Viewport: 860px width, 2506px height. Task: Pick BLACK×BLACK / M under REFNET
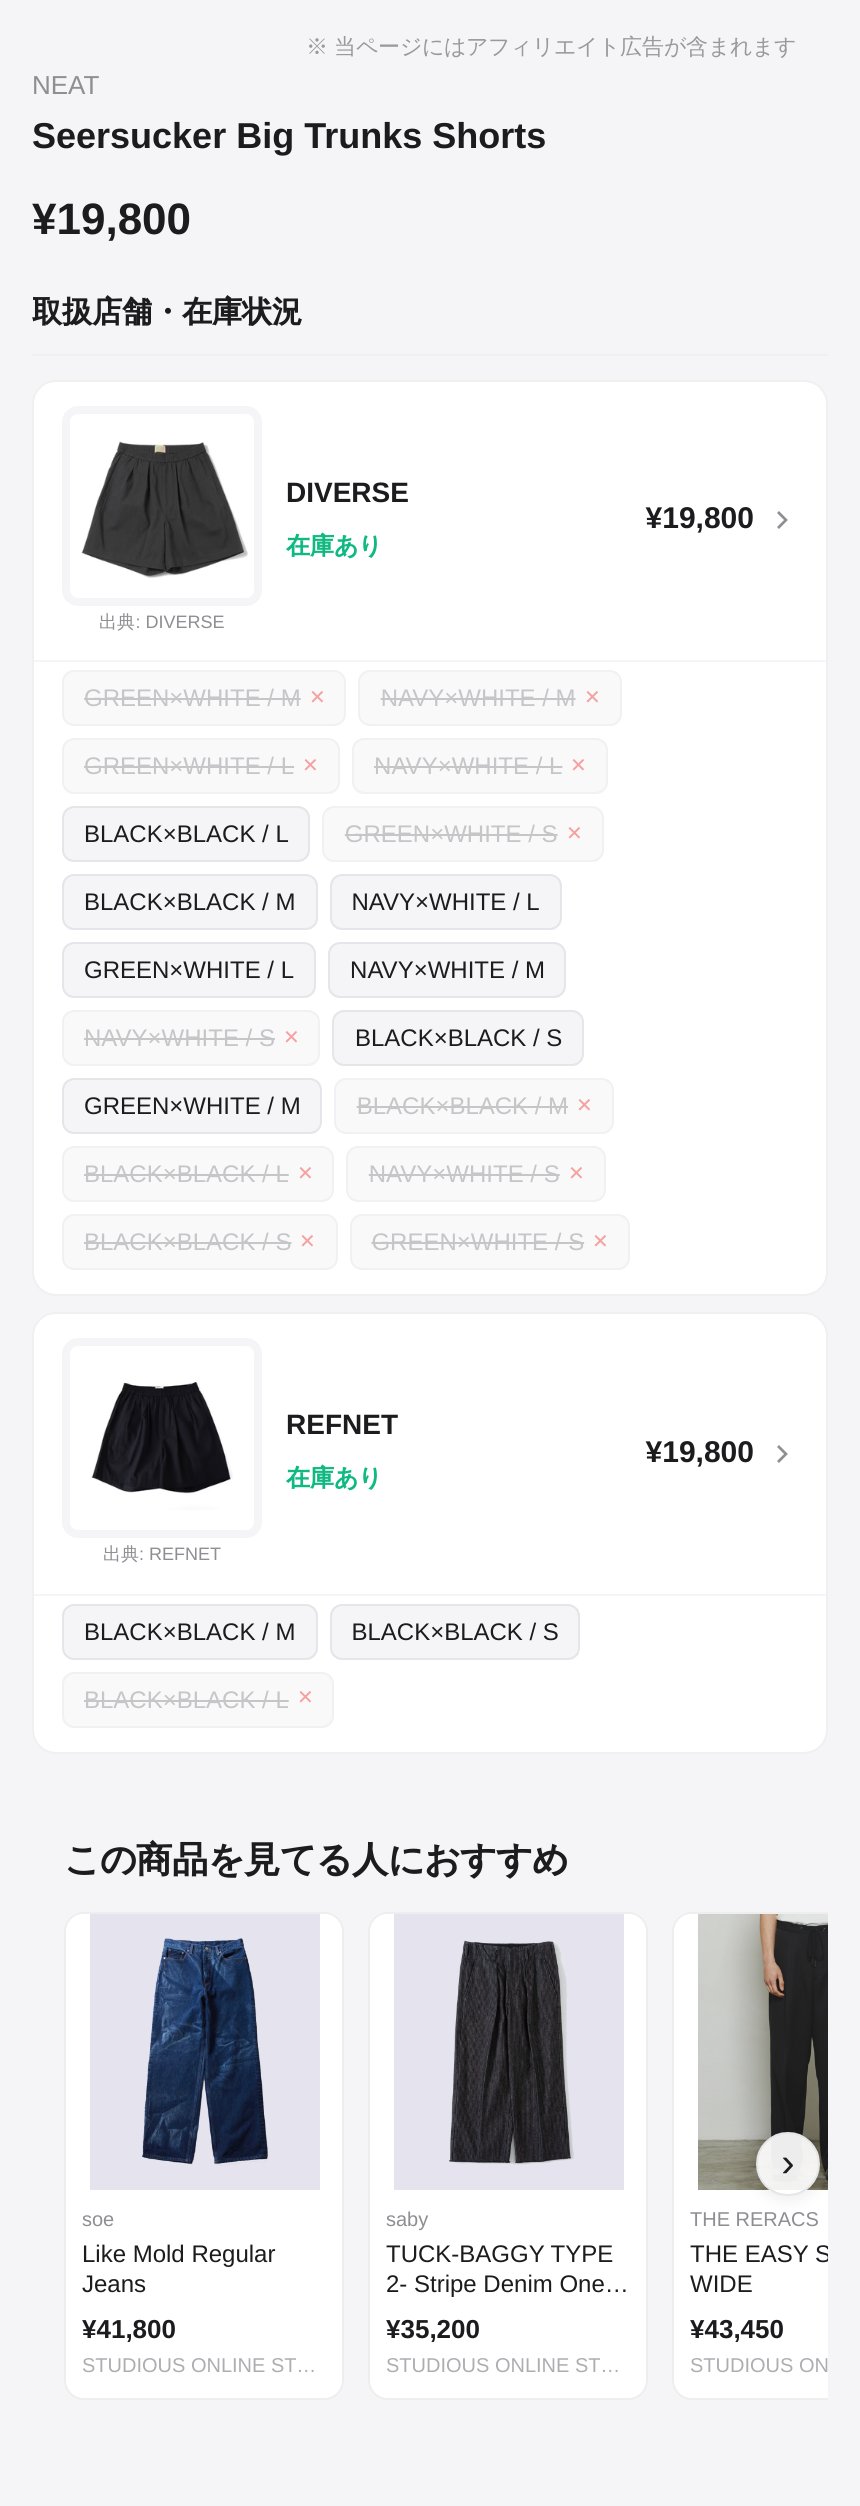coord(190,1632)
